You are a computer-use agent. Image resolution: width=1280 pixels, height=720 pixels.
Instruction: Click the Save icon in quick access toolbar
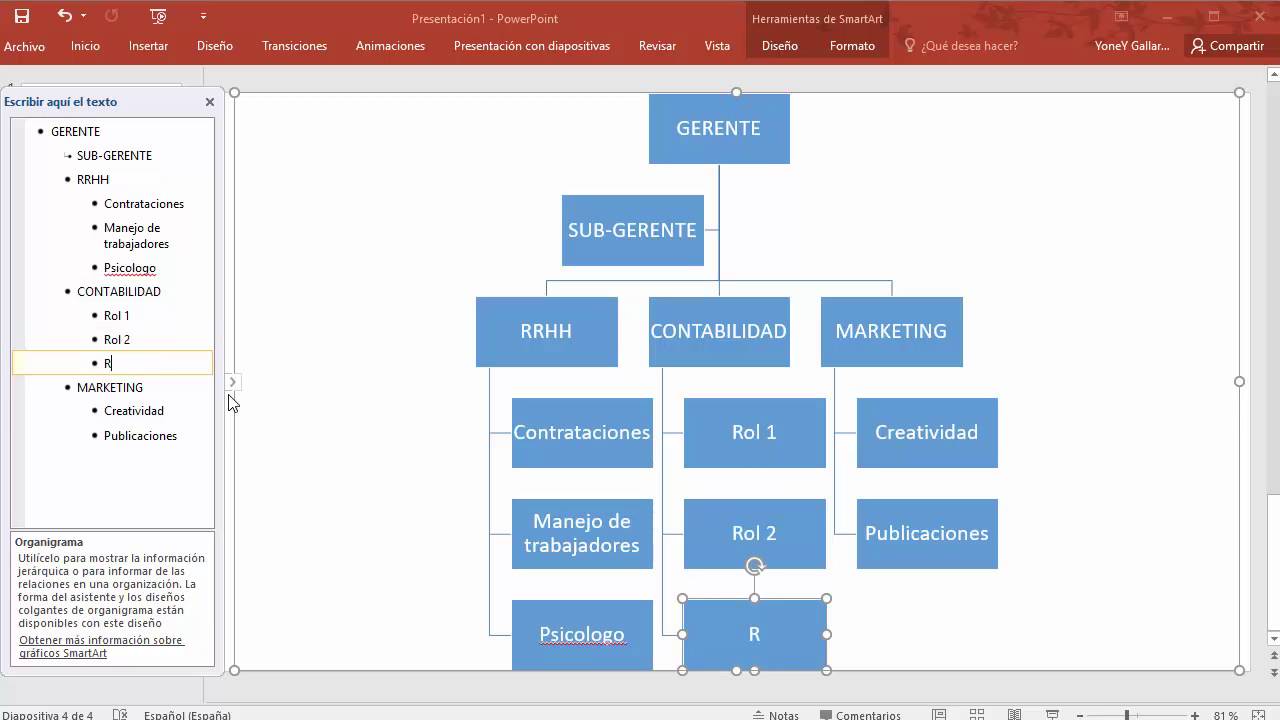coord(21,16)
